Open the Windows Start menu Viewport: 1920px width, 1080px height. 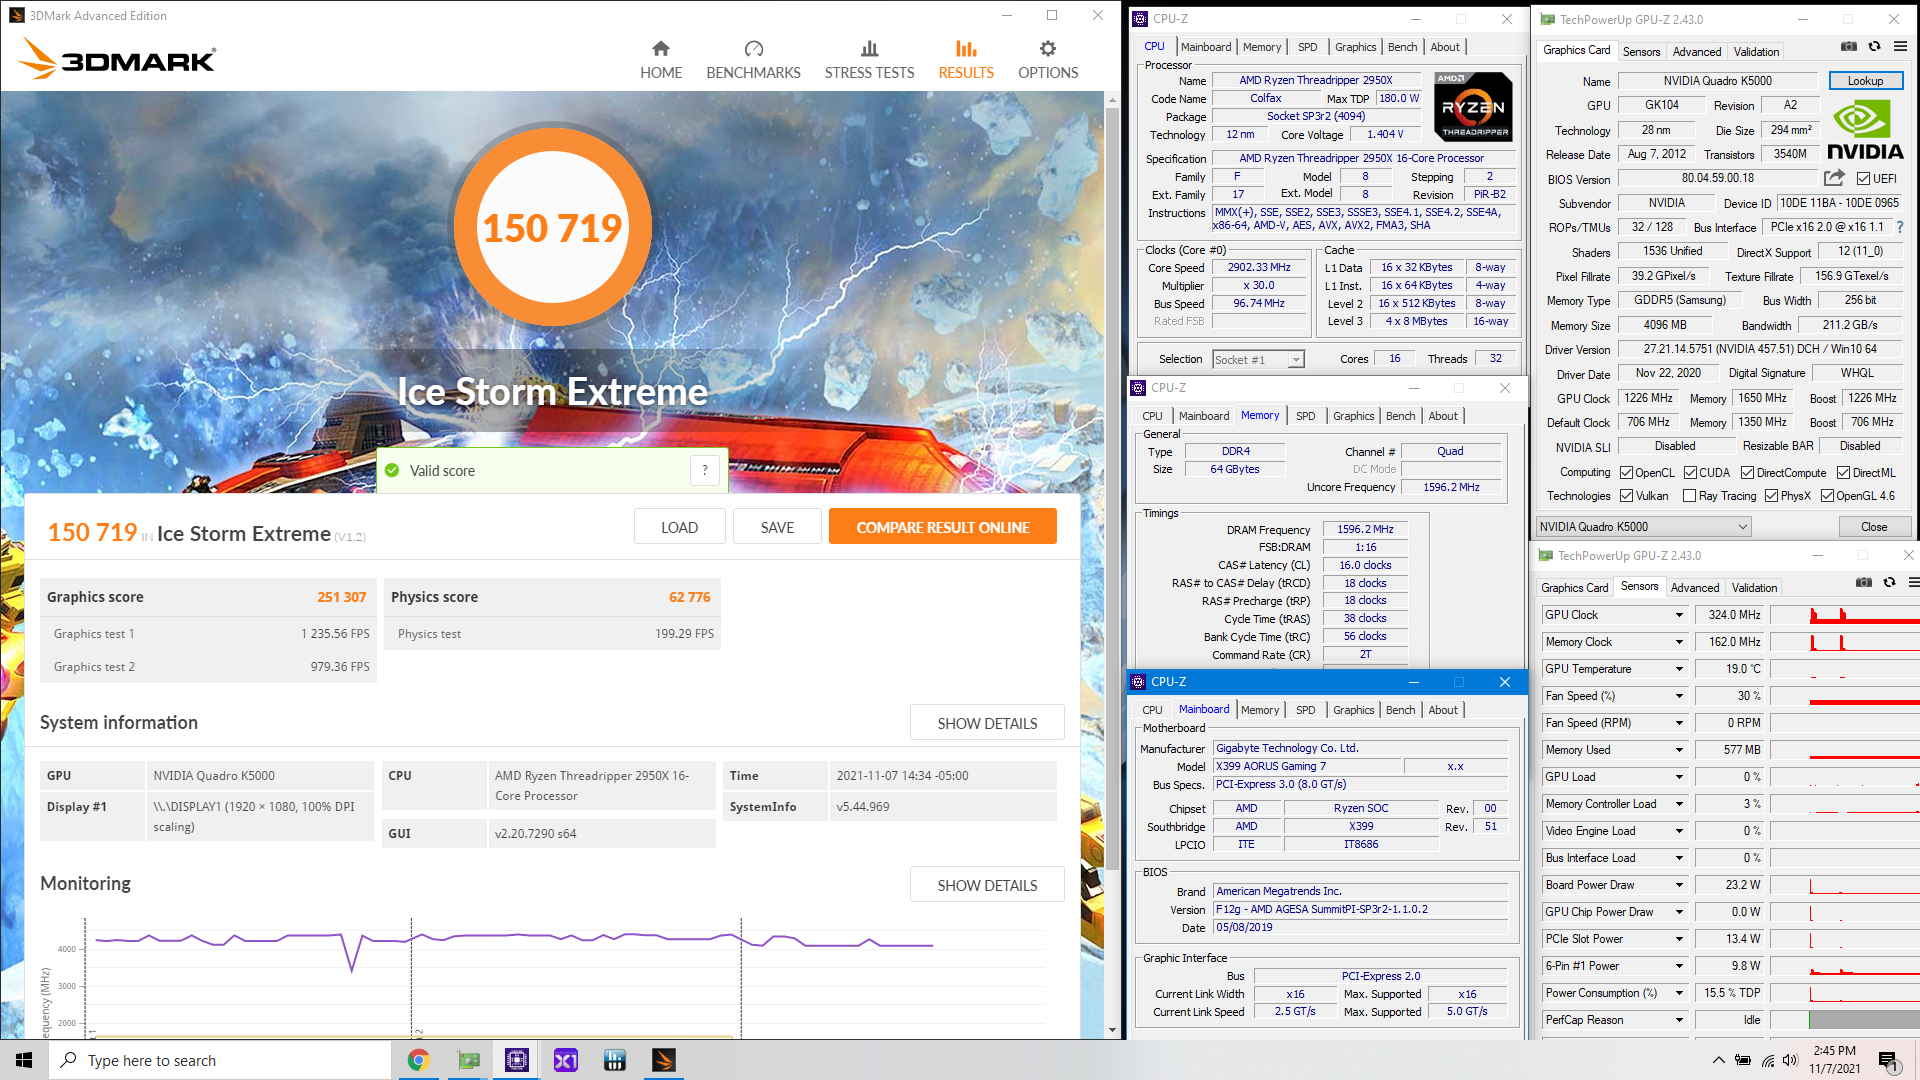[x=24, y=1060]
